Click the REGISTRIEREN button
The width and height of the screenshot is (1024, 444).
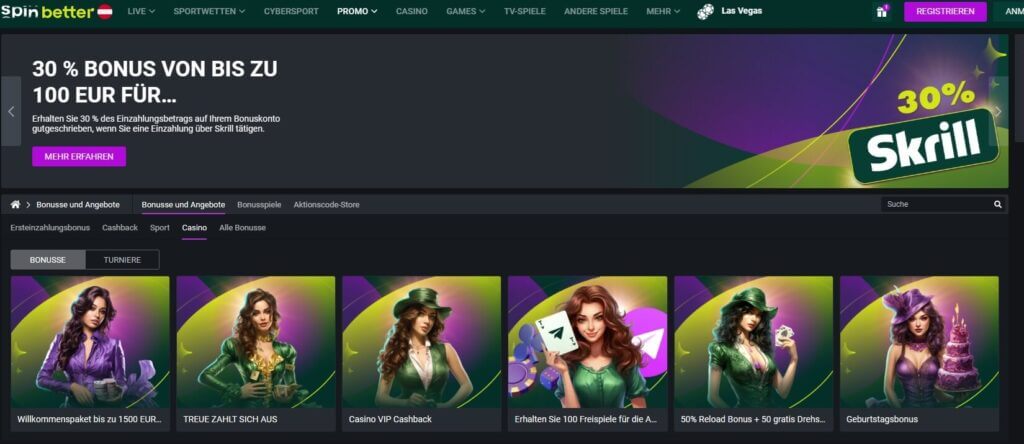pos(945,11)
